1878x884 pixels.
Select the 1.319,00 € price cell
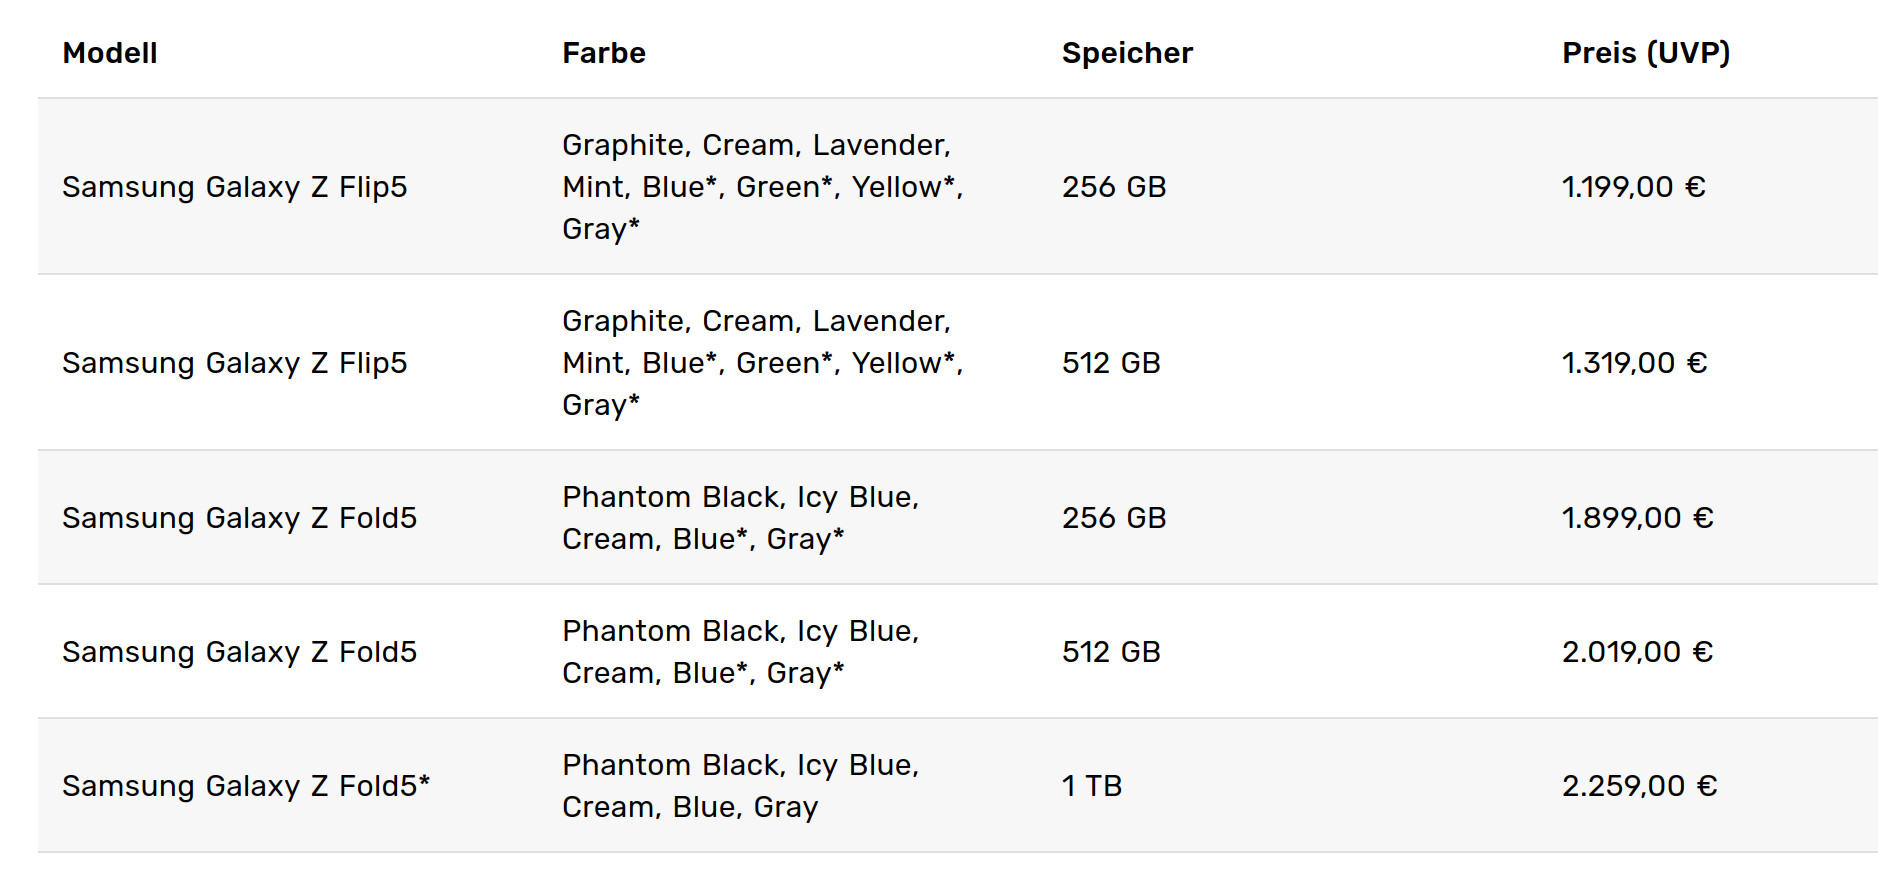pos(1634,363)
